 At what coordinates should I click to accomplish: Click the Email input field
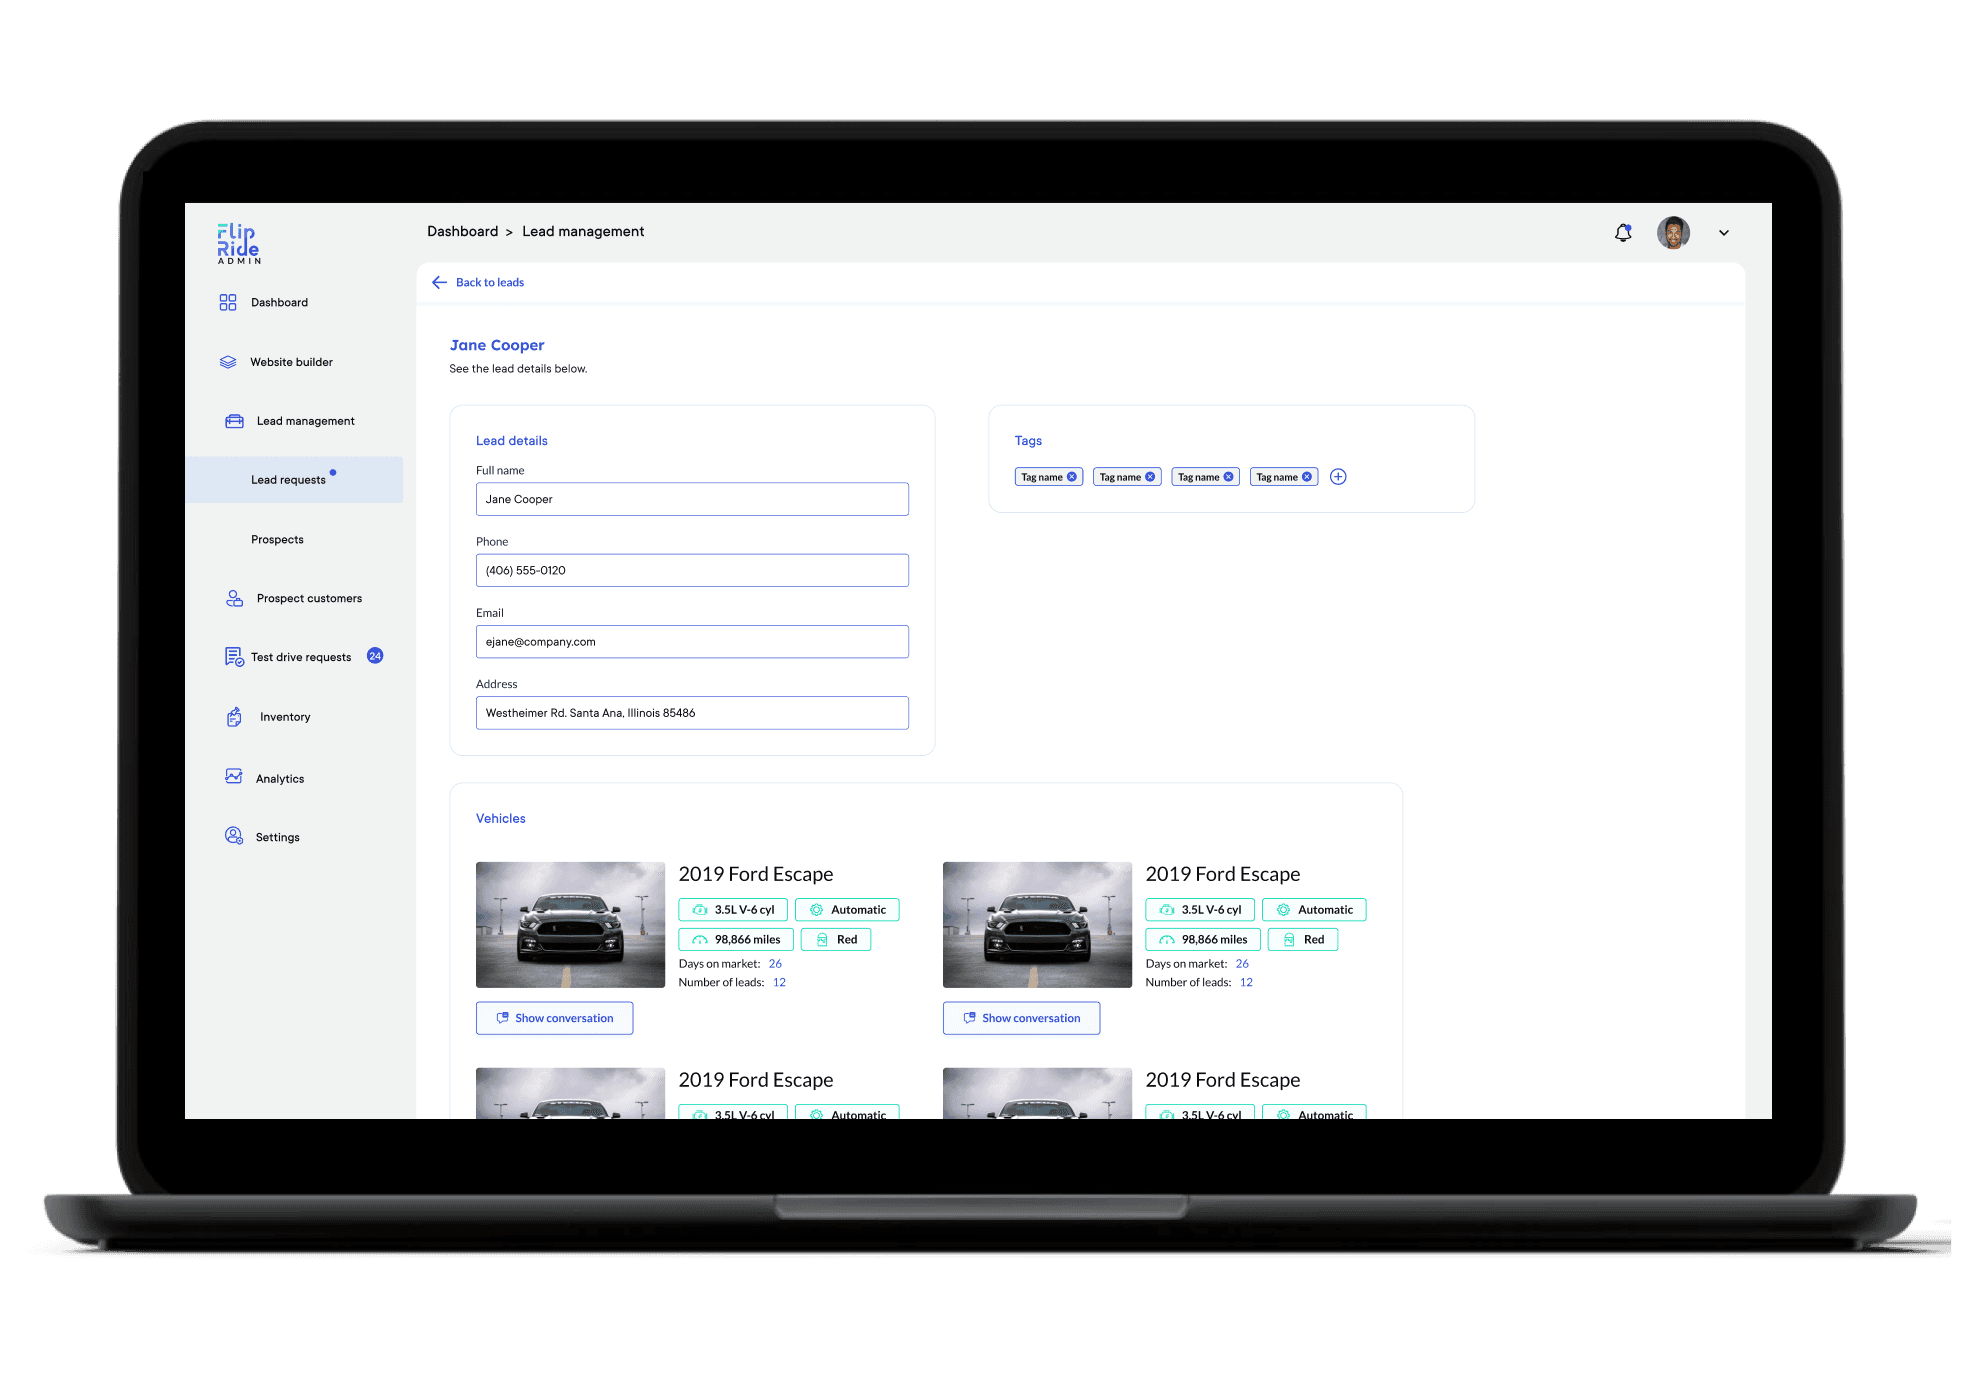pos(692,642)
